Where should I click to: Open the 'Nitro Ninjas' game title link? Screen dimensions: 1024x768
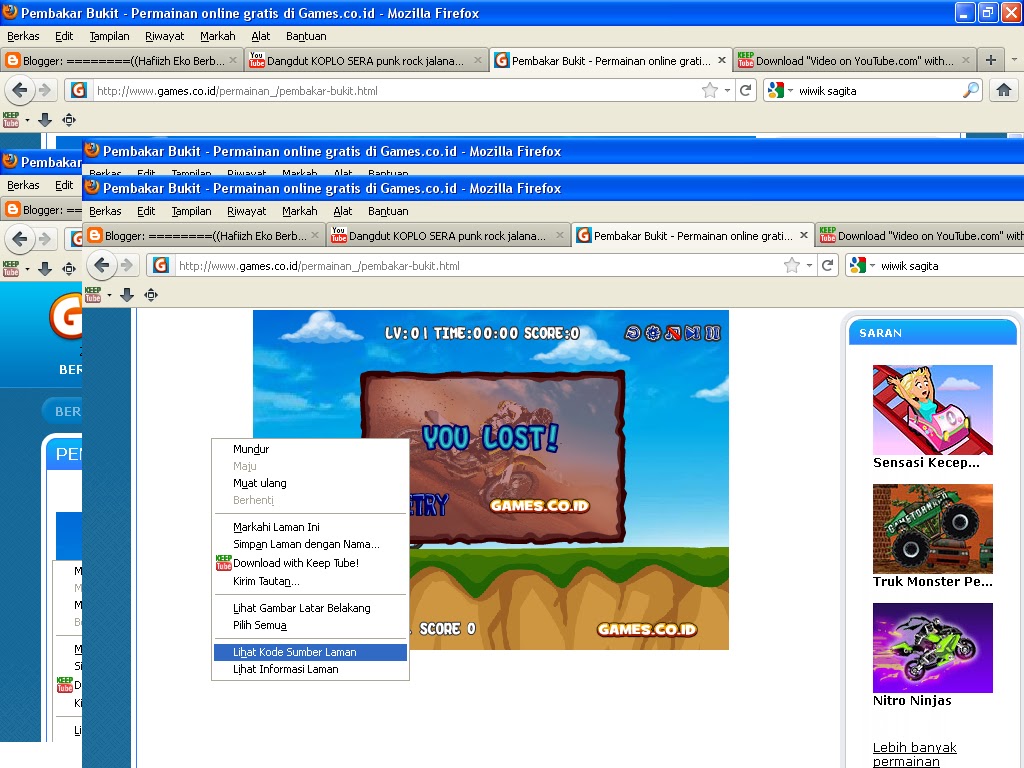coord(912,700)
